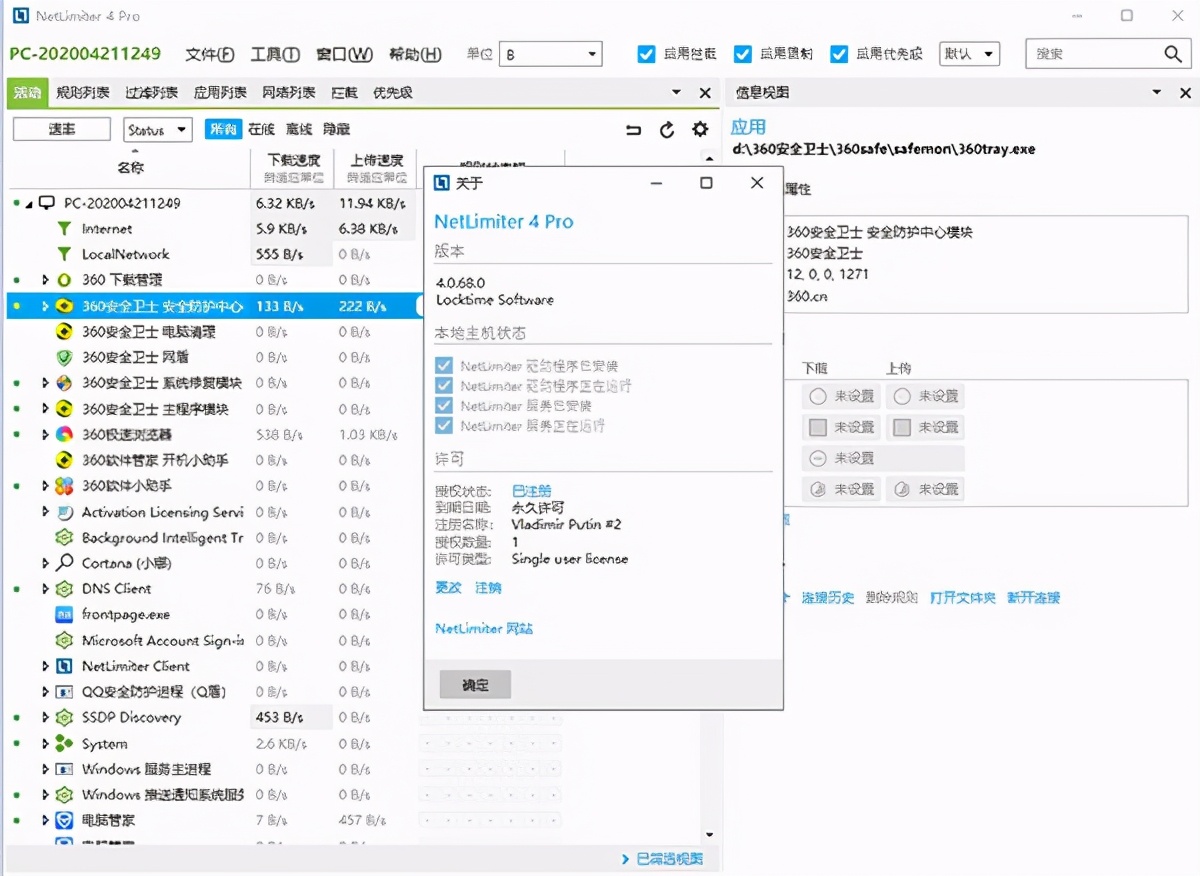Click the 电脑管家 shield icon
1200x876 pixels.
coord(64,820)
